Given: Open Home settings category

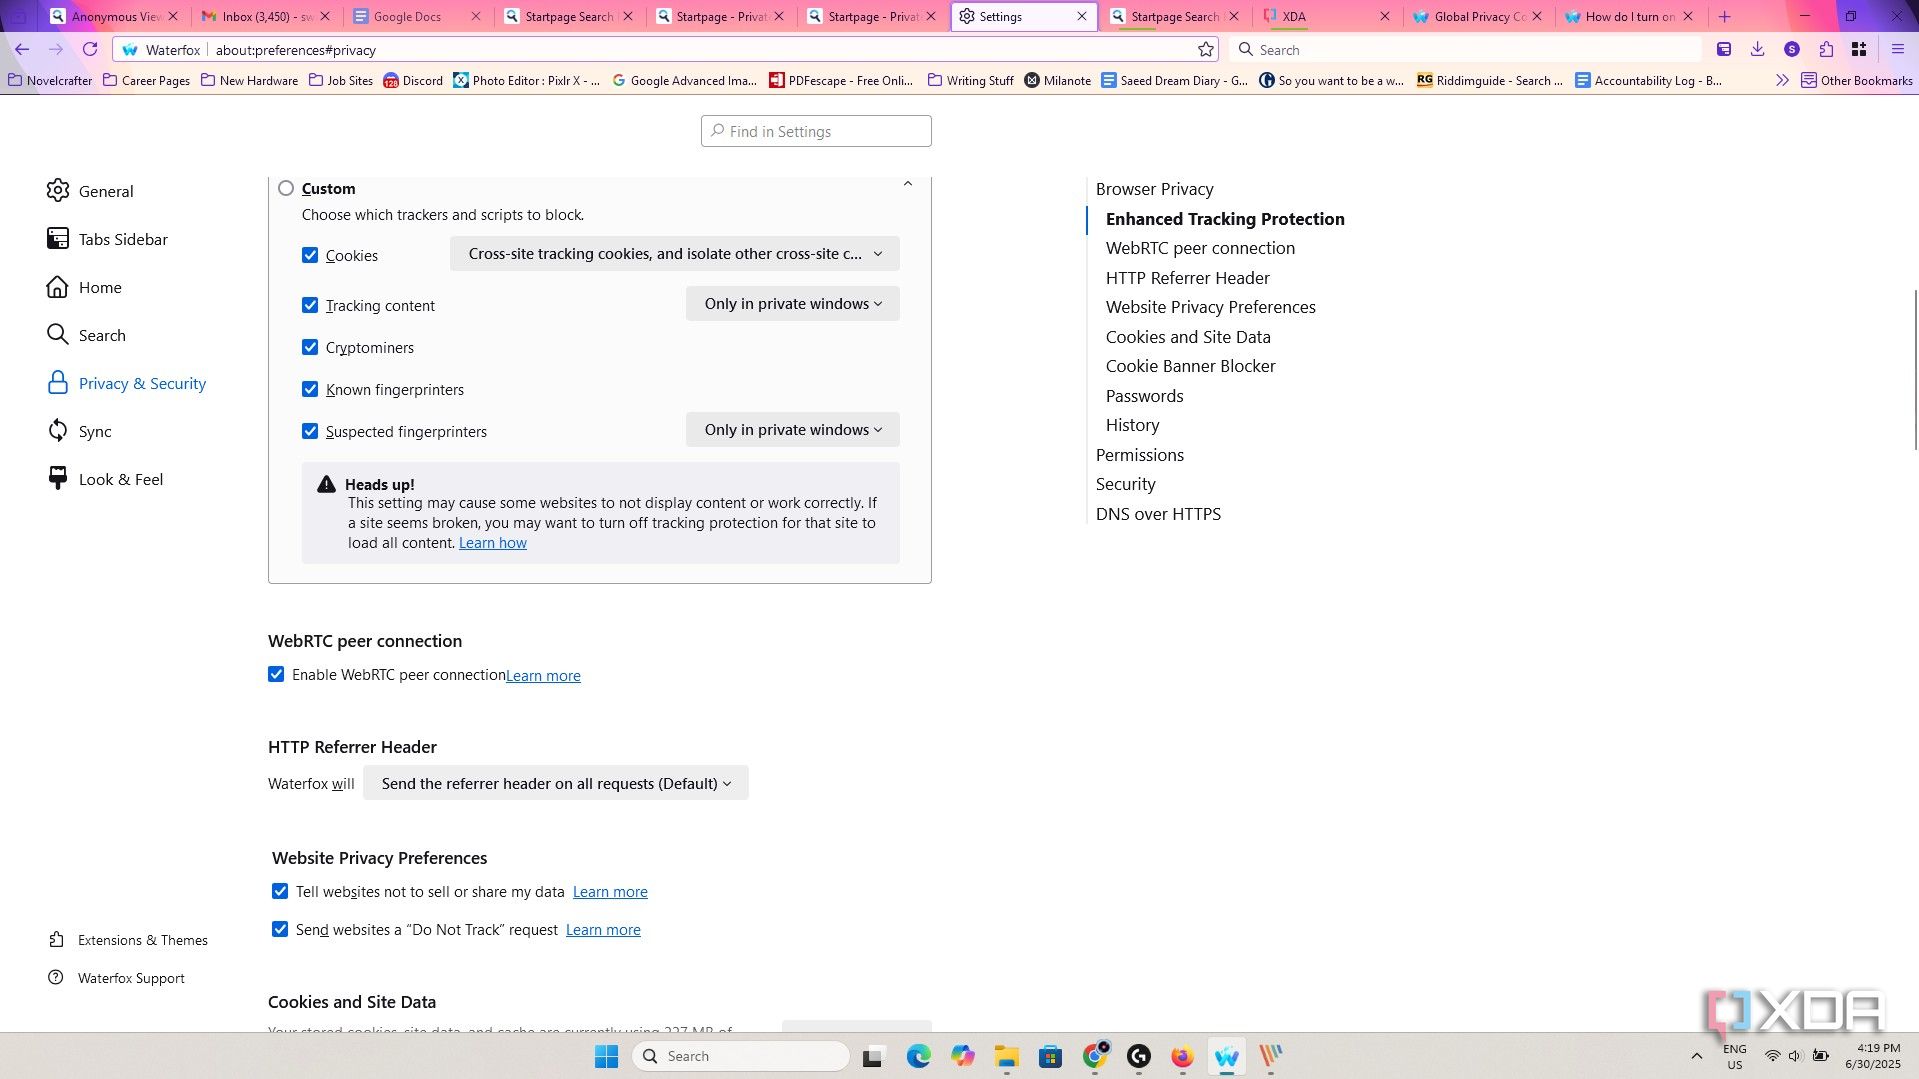Looking at the screenshot, I should click(84, 287).
